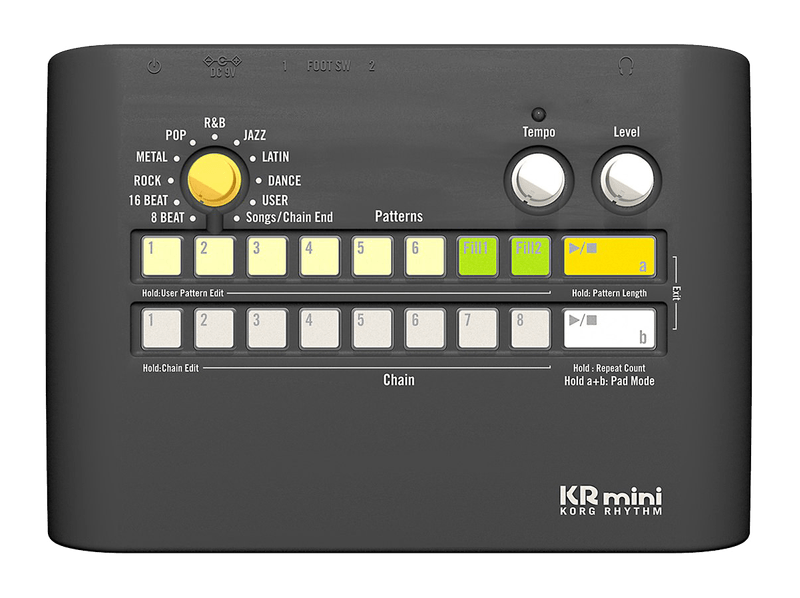Click Patterns pad 1
Screen dimensions: 800x598
(x=162, y=256)
